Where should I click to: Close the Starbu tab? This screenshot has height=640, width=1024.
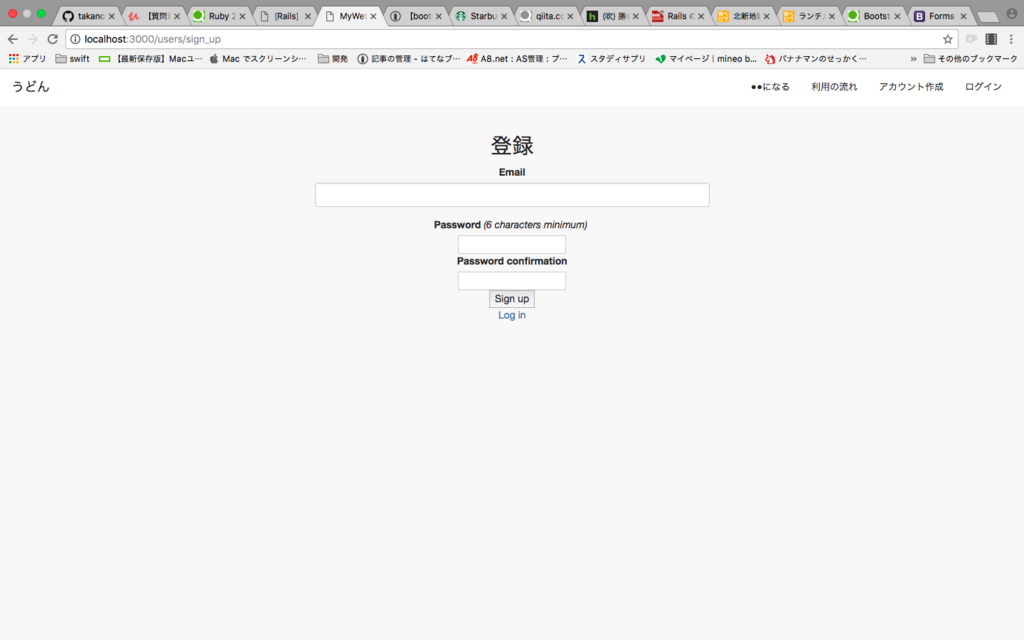(504, 16)
